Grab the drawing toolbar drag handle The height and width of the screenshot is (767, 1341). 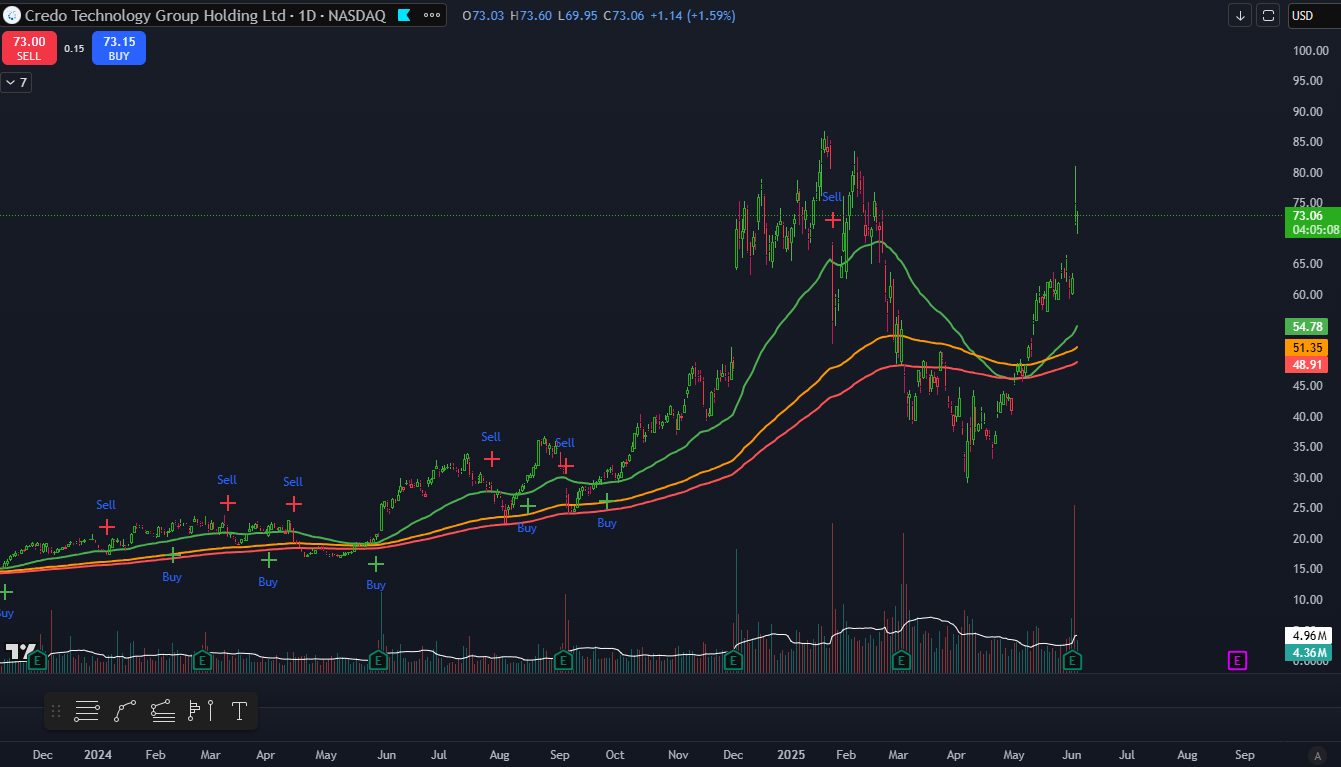(x=56, y=712)
